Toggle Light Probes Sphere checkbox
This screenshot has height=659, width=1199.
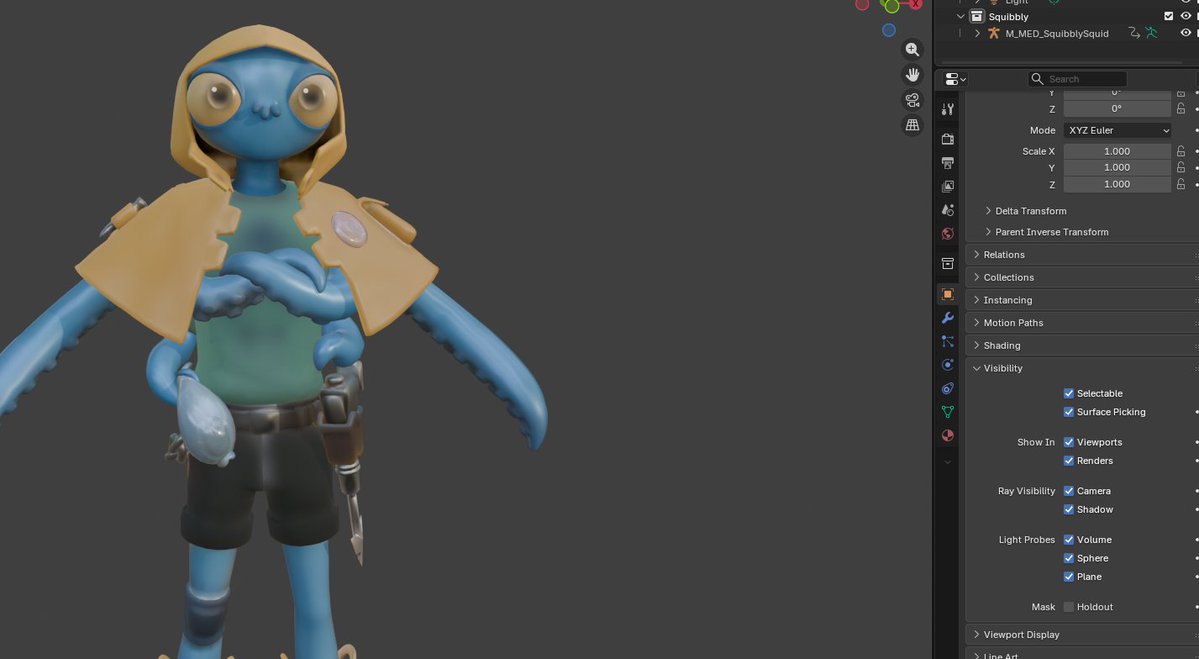click(x=1068, y=558)
